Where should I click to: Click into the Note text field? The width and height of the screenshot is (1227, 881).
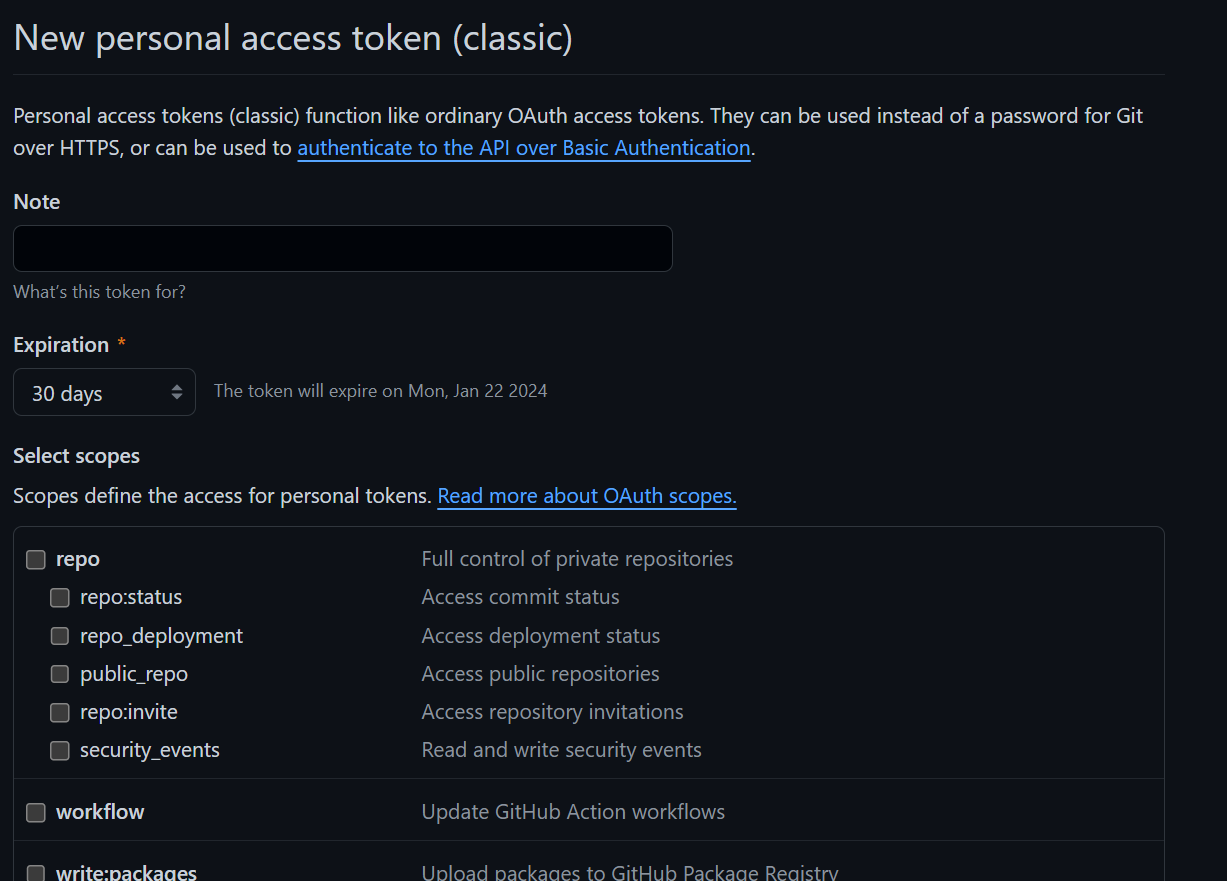coord(342,248)
